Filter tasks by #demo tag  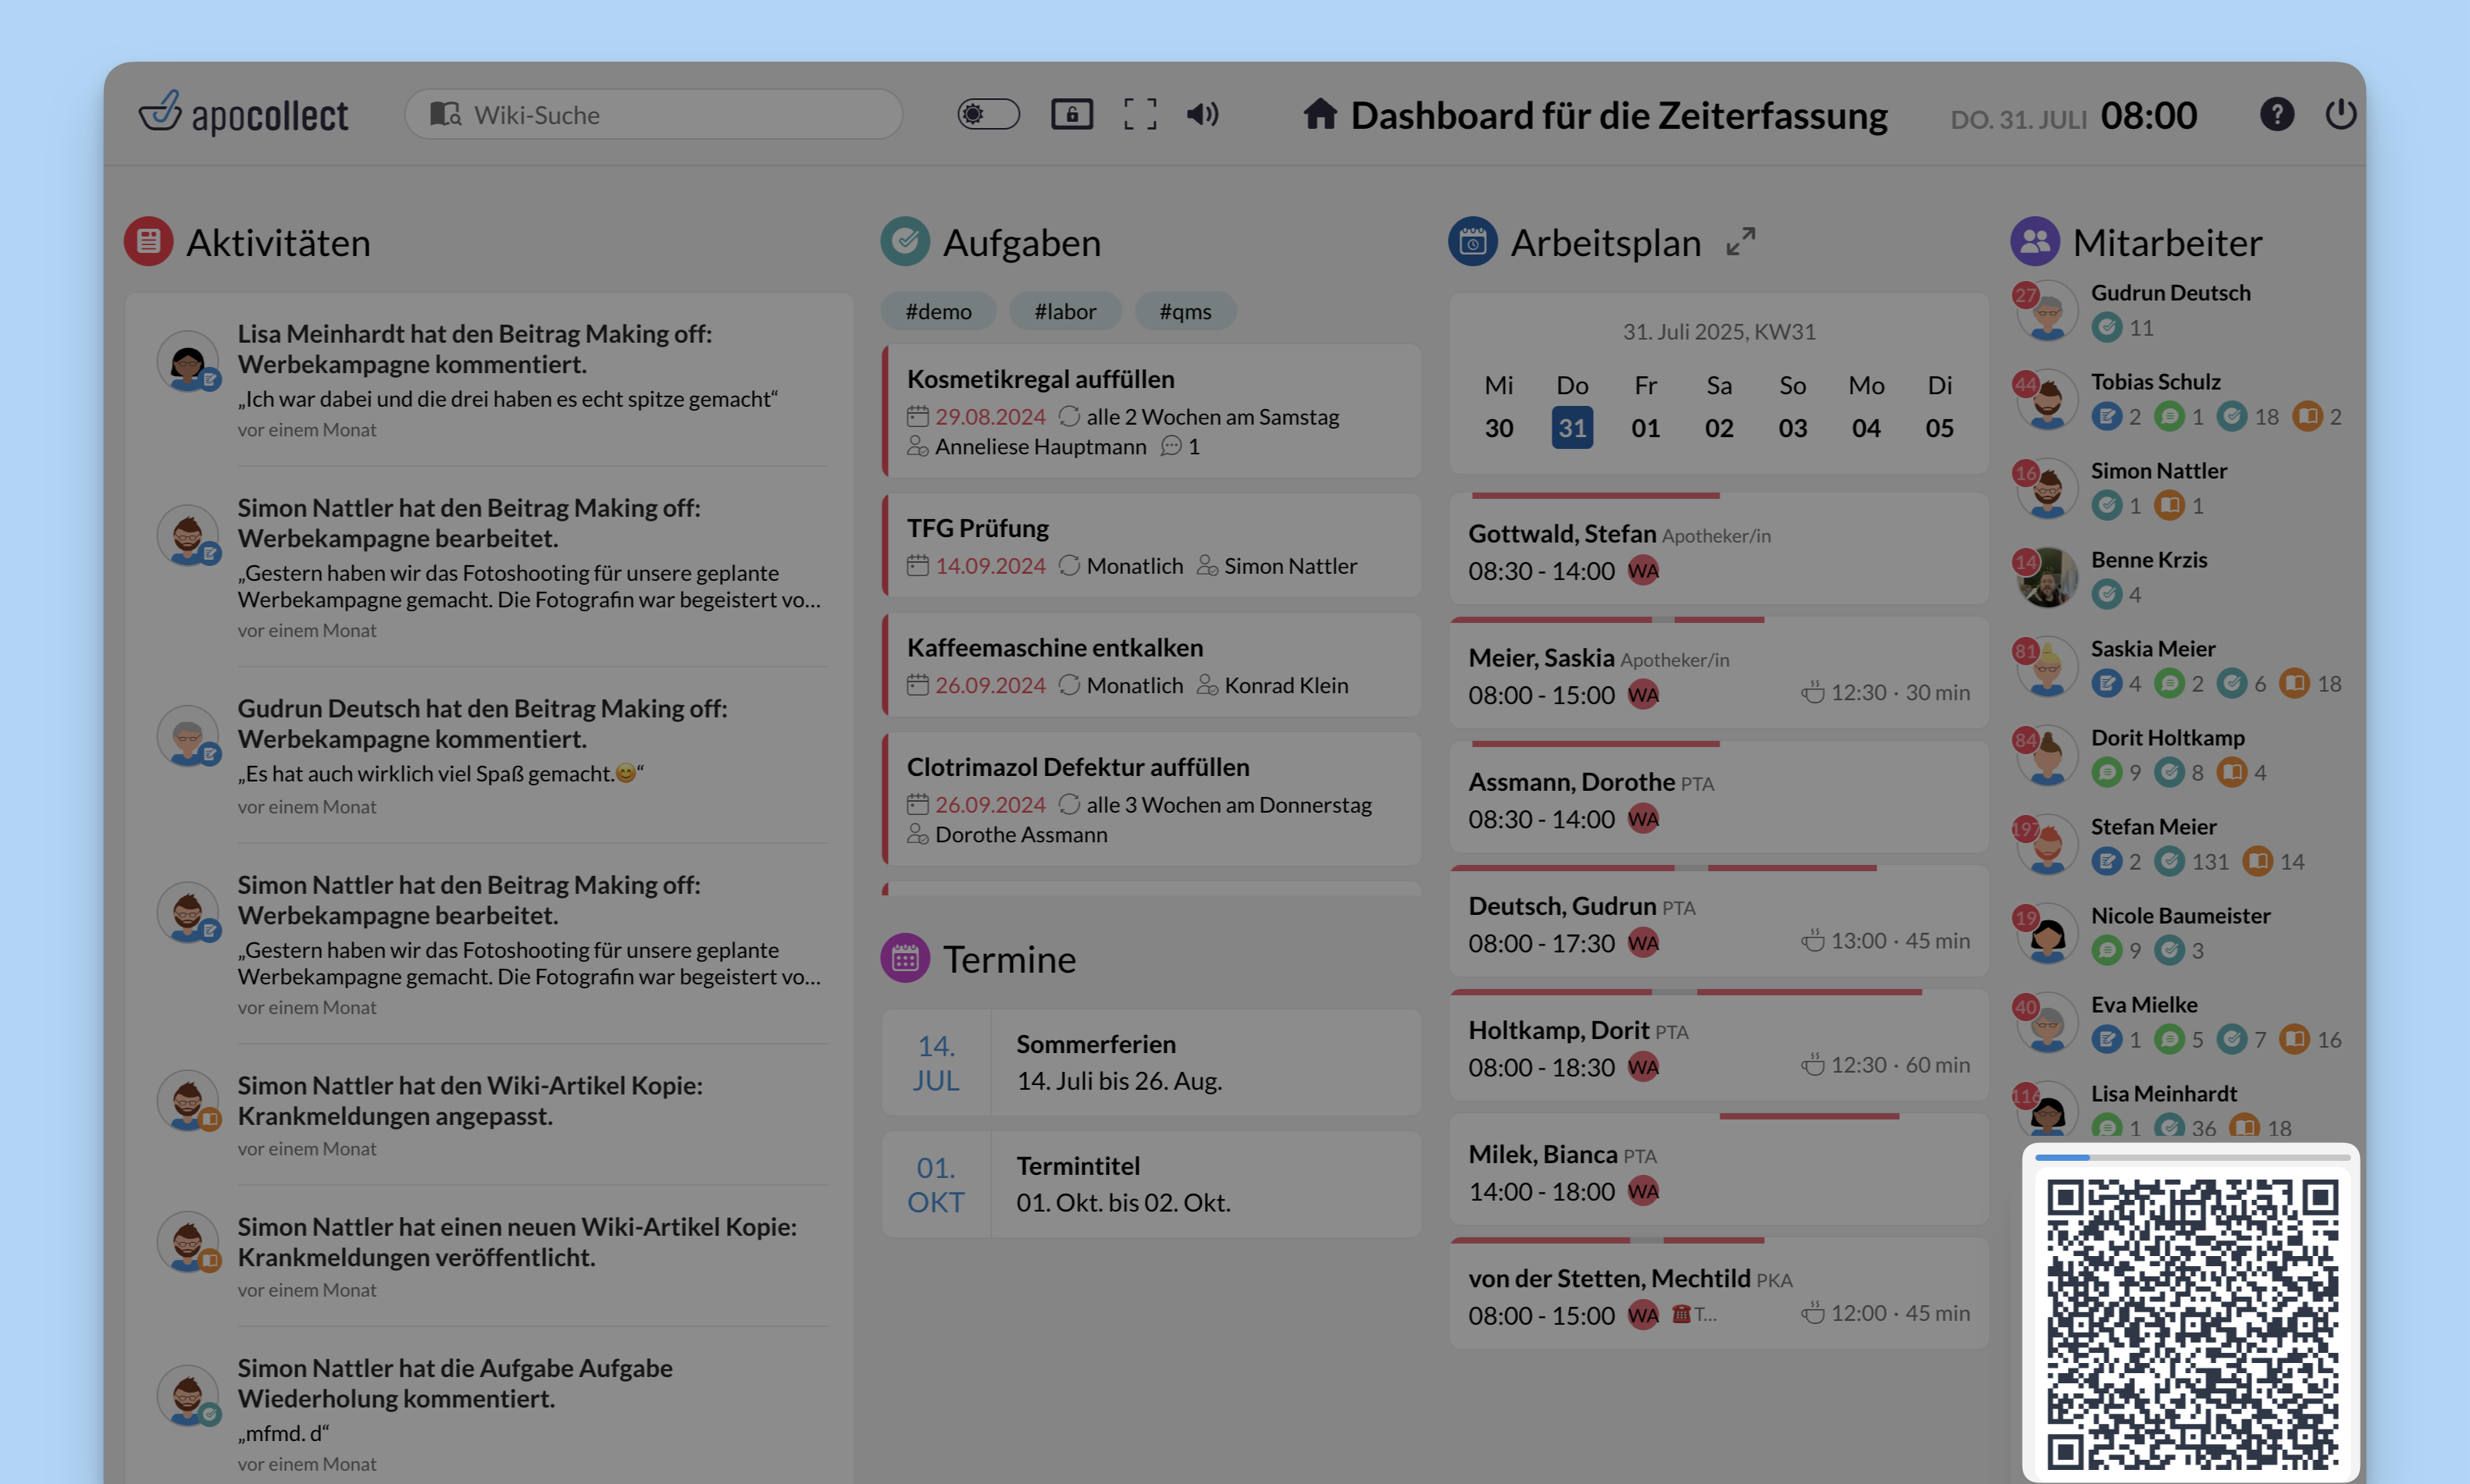click(x=938, y=311)
